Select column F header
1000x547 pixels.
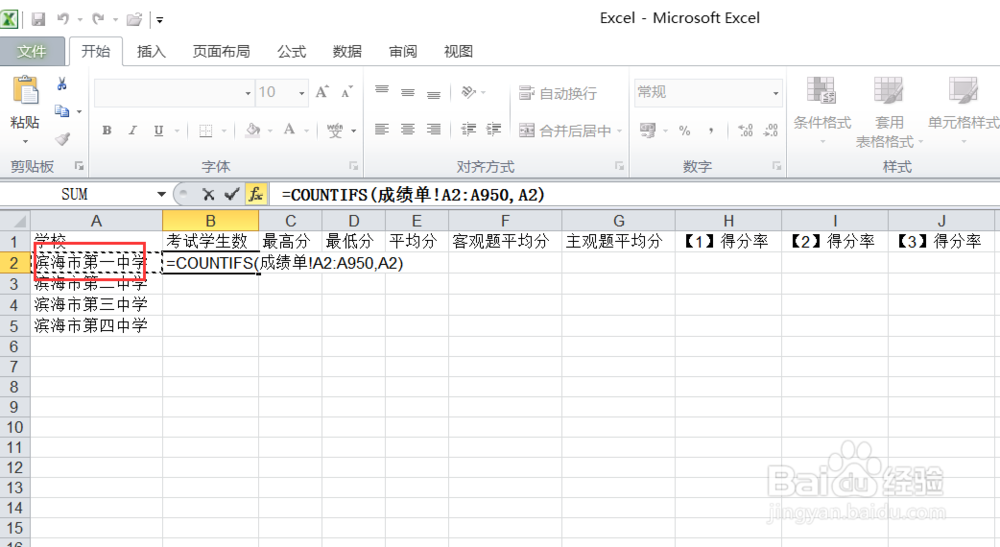pyautogui.click(x=505, y=221)
